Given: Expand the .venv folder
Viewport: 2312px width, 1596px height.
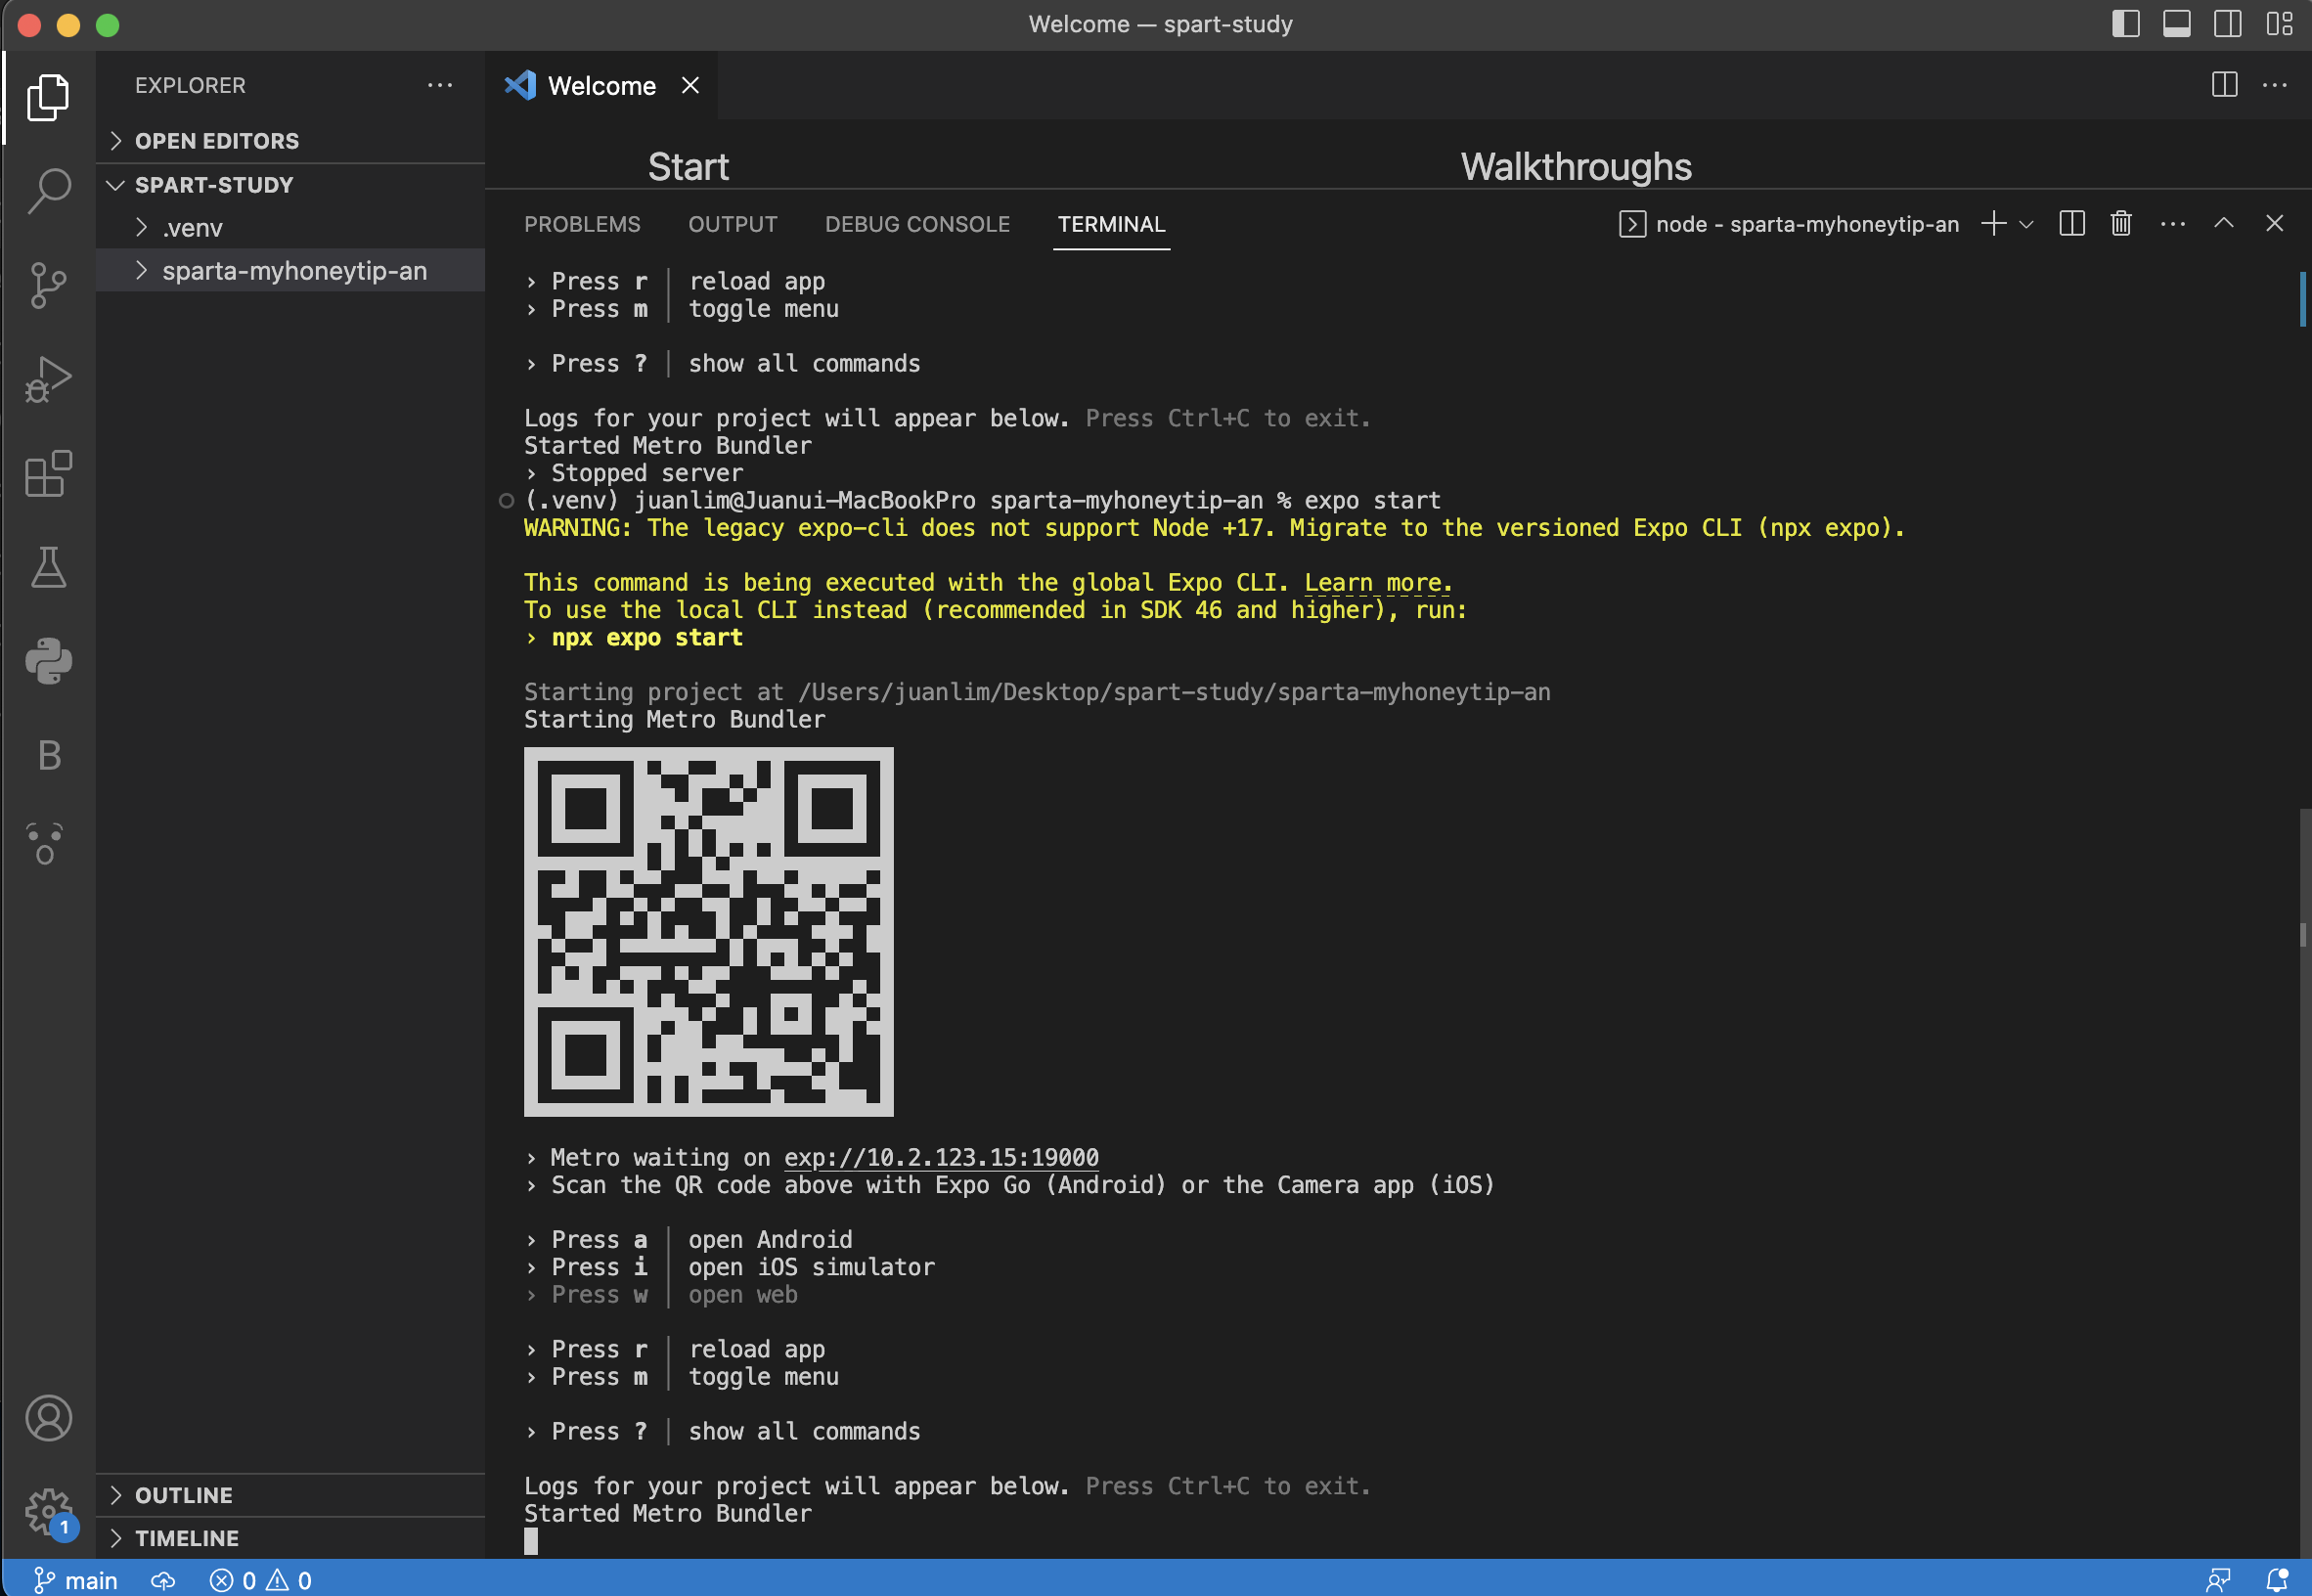Looking at the screenshot, I should [x=290, y=228].
